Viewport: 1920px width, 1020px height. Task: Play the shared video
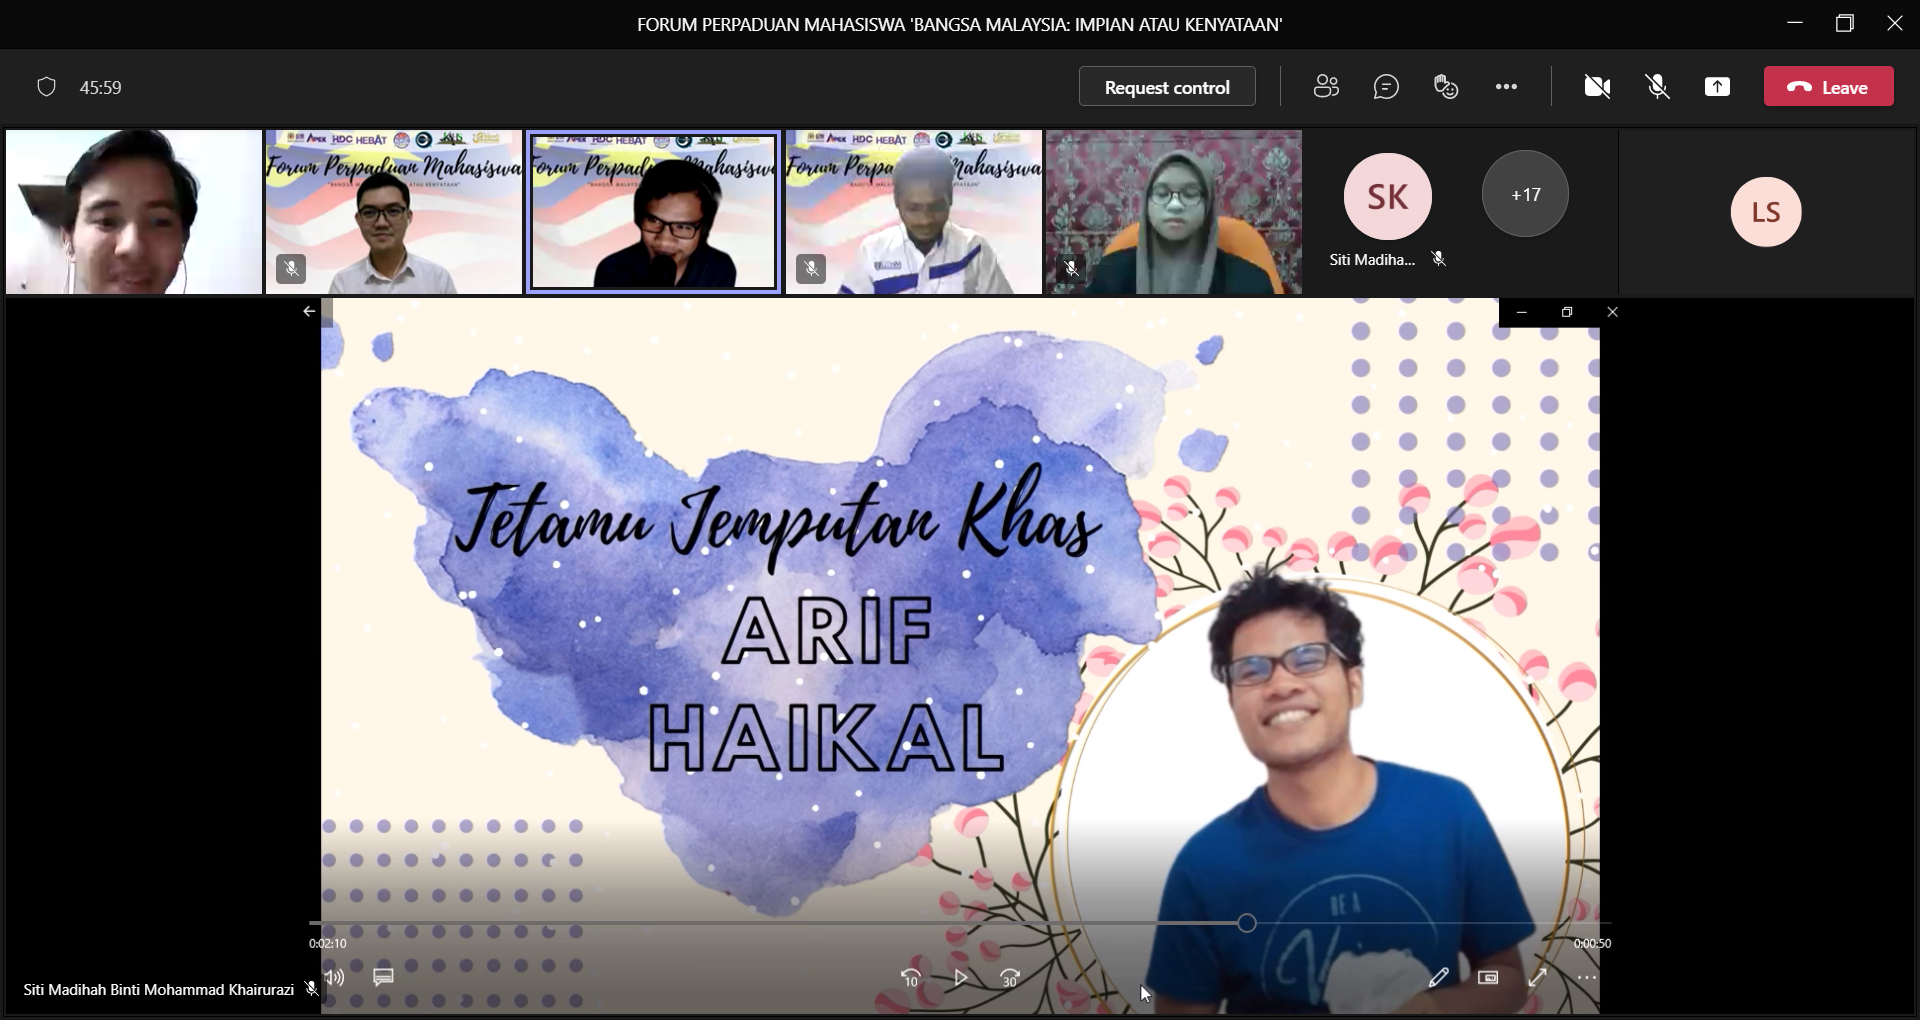coord(960,978)
